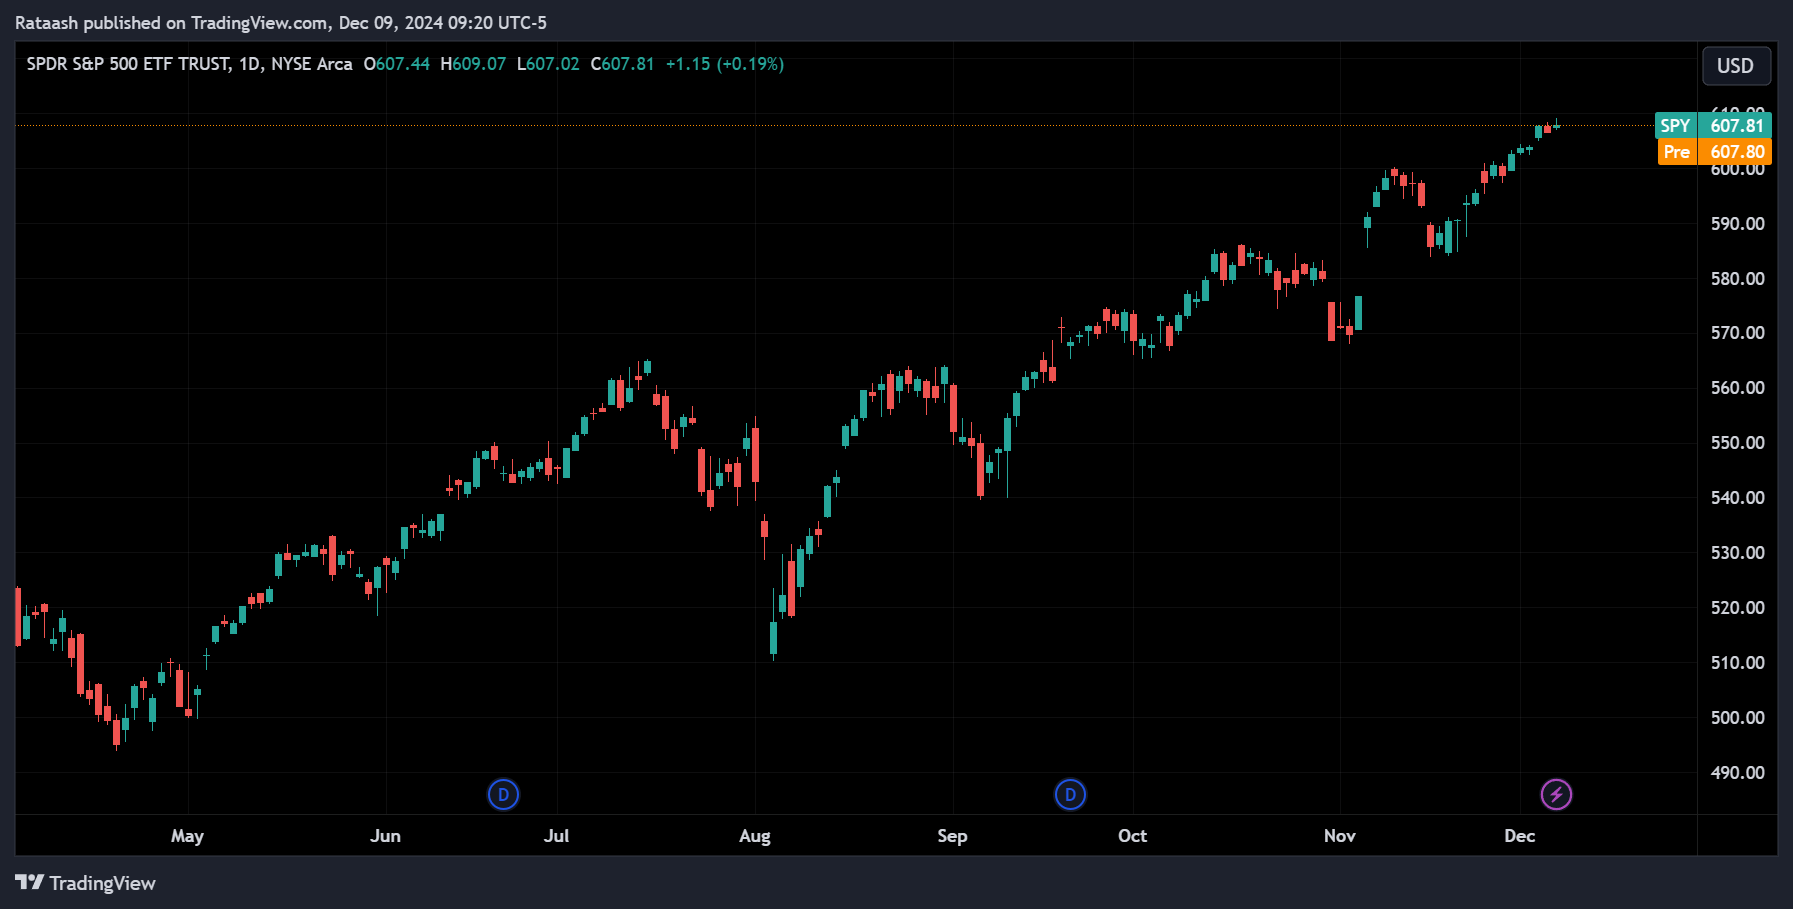Click the Jun label on time axis
The image size is (1793, 909).
[385, 836]
